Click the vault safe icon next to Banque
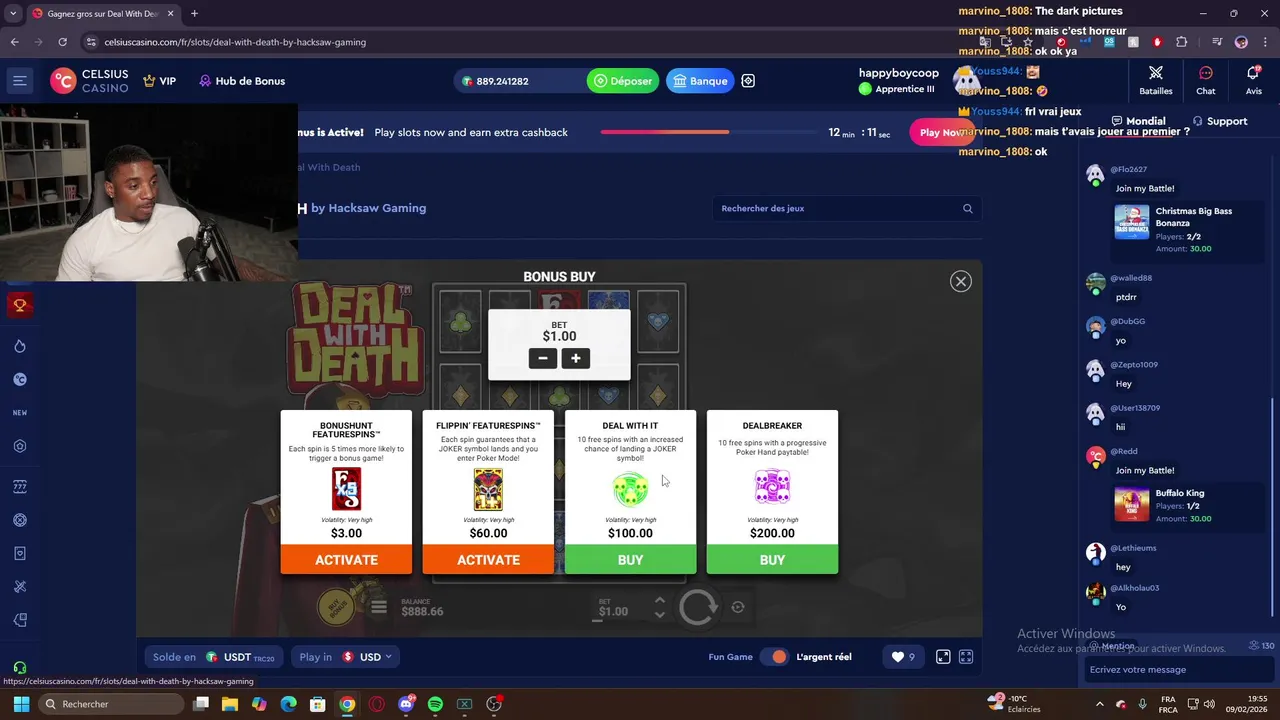 tap(748, 81)
